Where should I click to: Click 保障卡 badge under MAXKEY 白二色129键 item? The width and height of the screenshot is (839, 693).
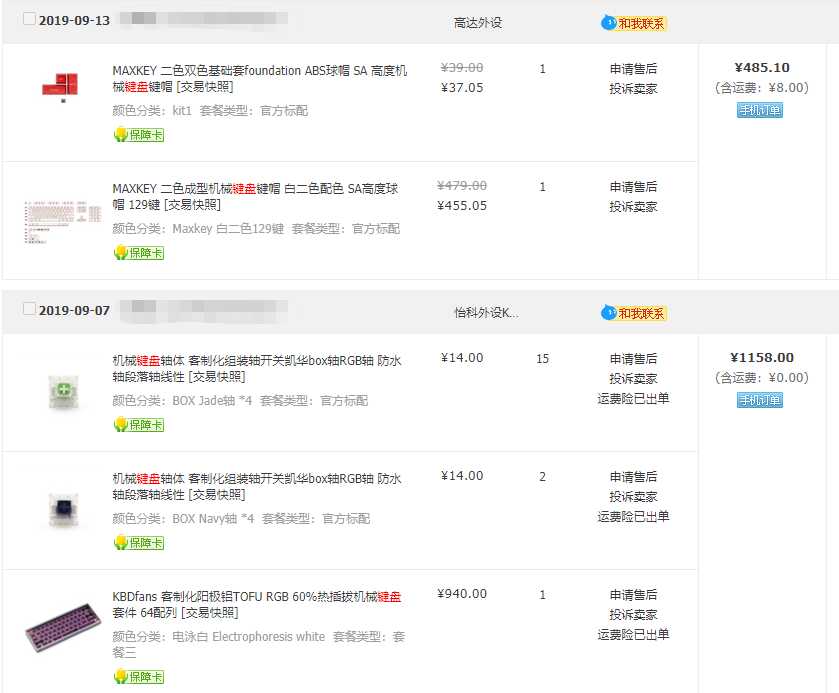(138, 253)
